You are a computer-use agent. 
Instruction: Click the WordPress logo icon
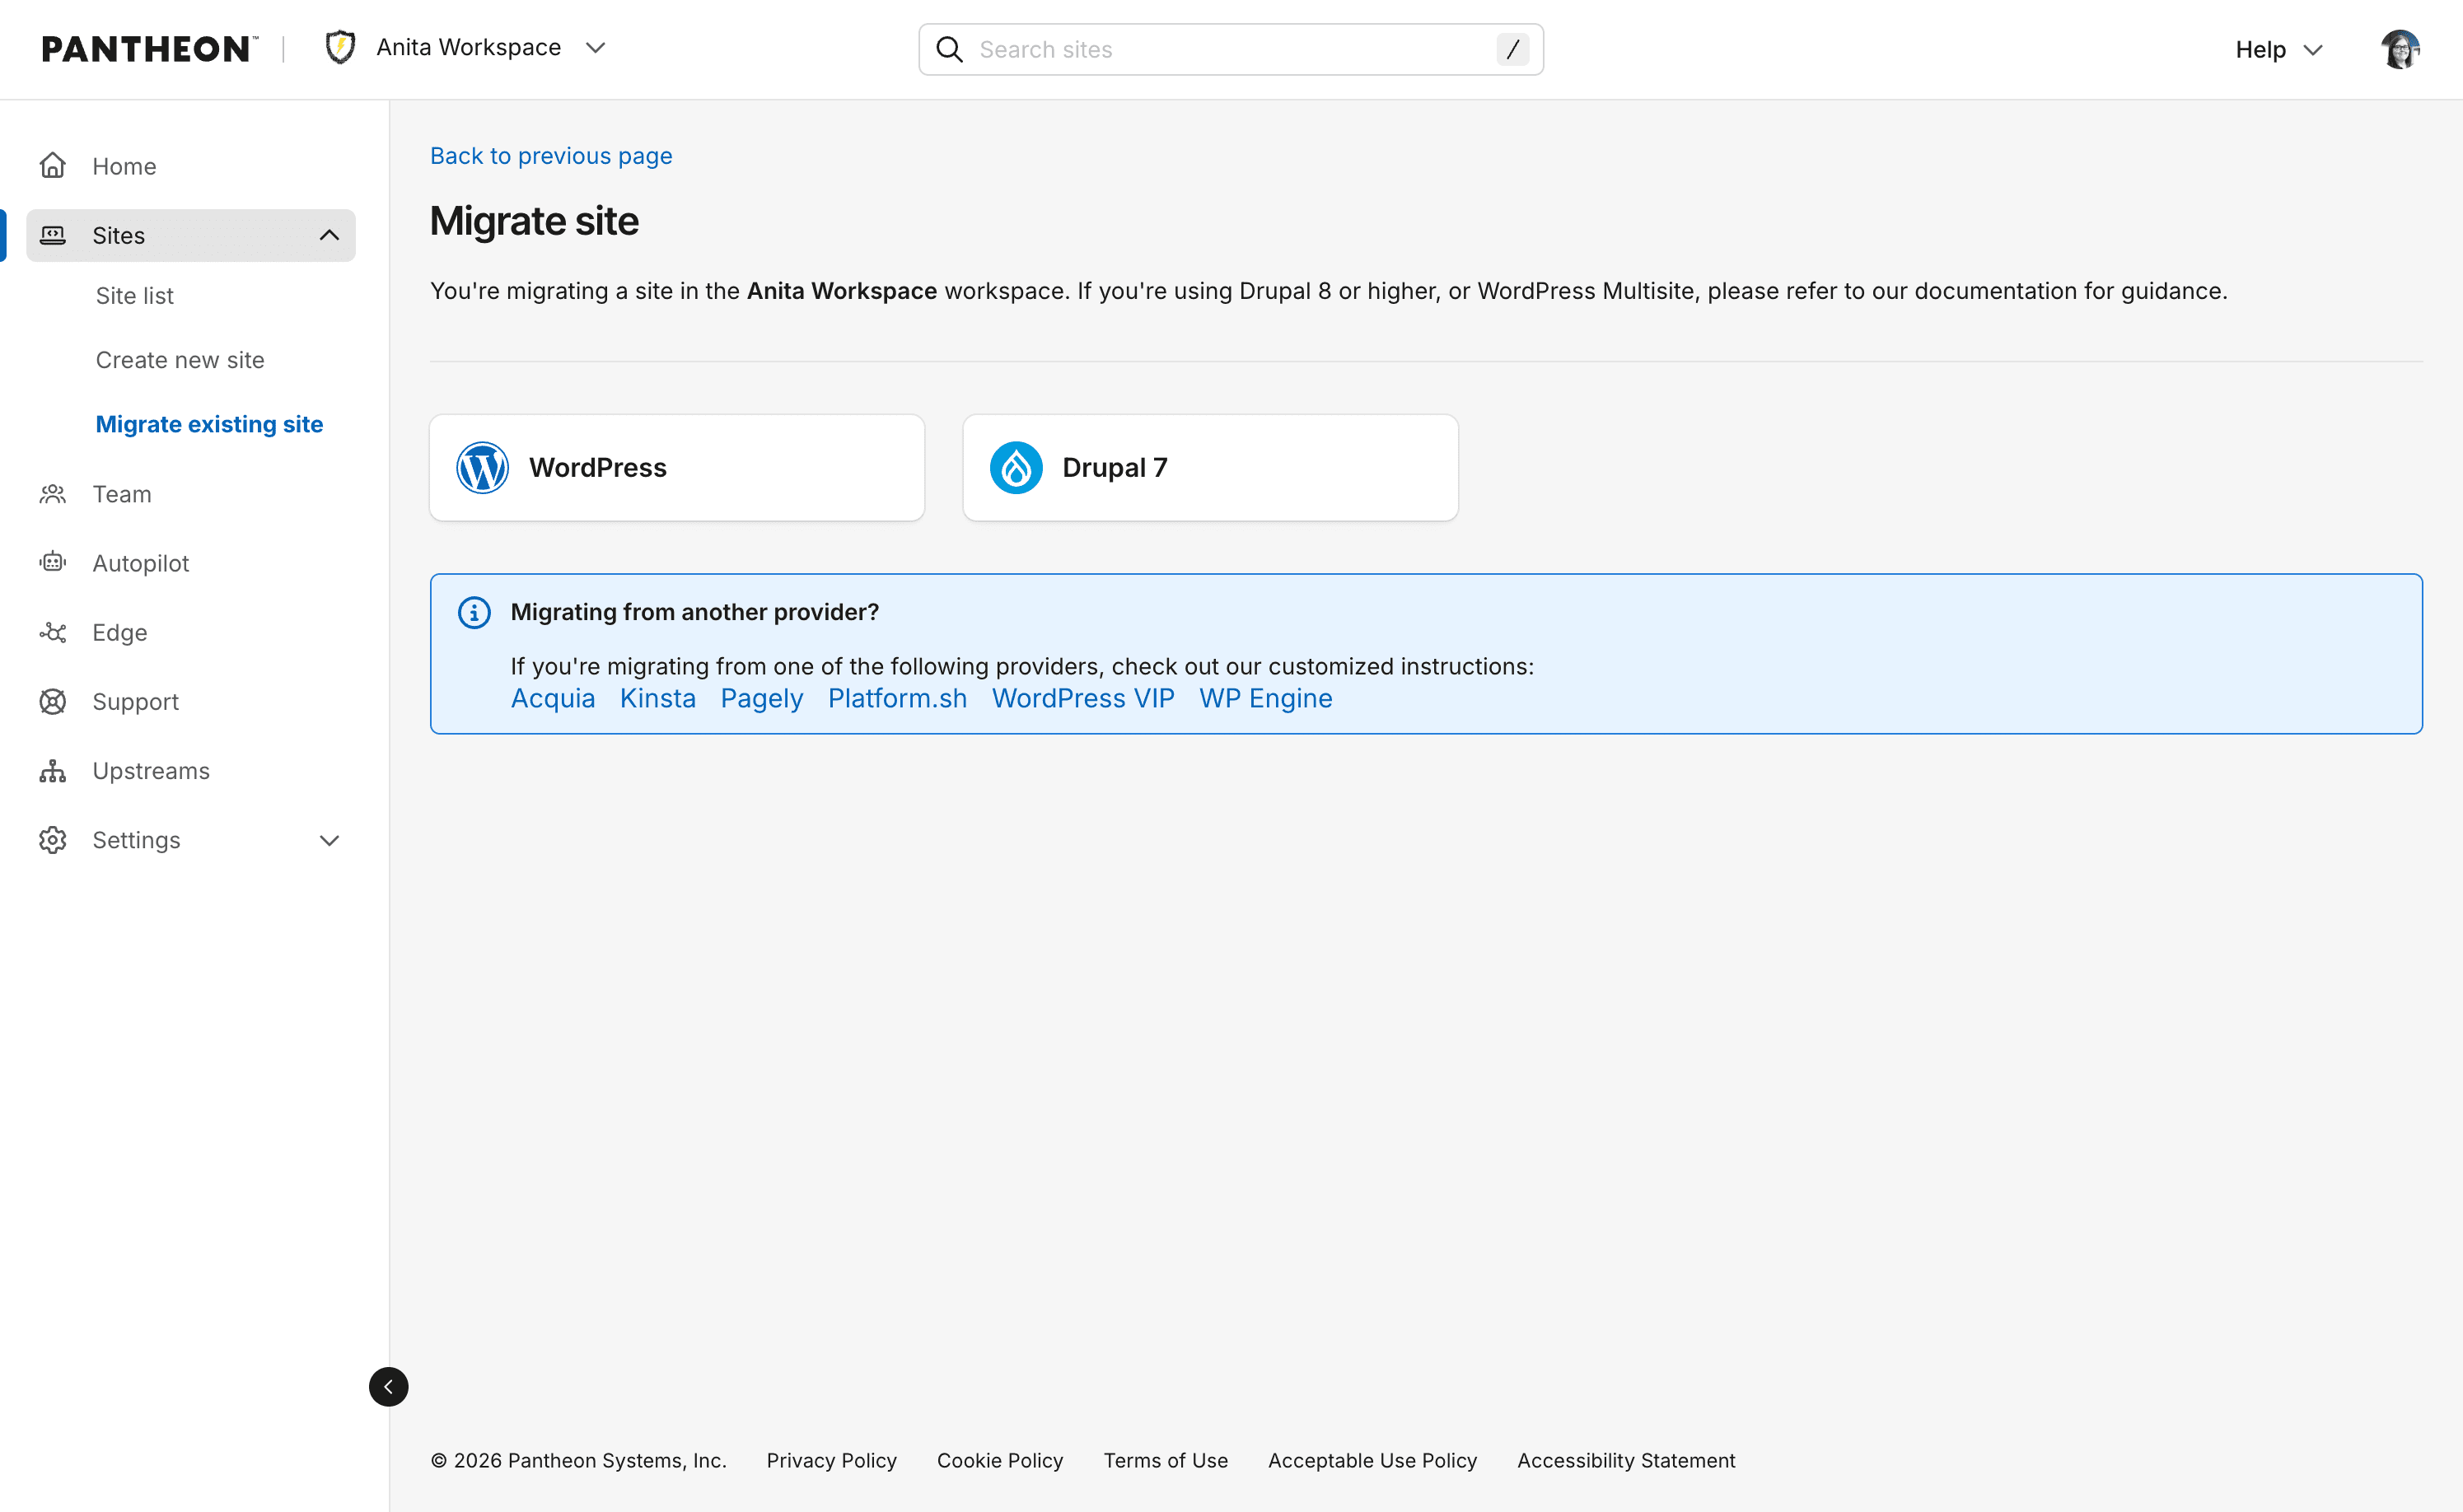[482, 468]
